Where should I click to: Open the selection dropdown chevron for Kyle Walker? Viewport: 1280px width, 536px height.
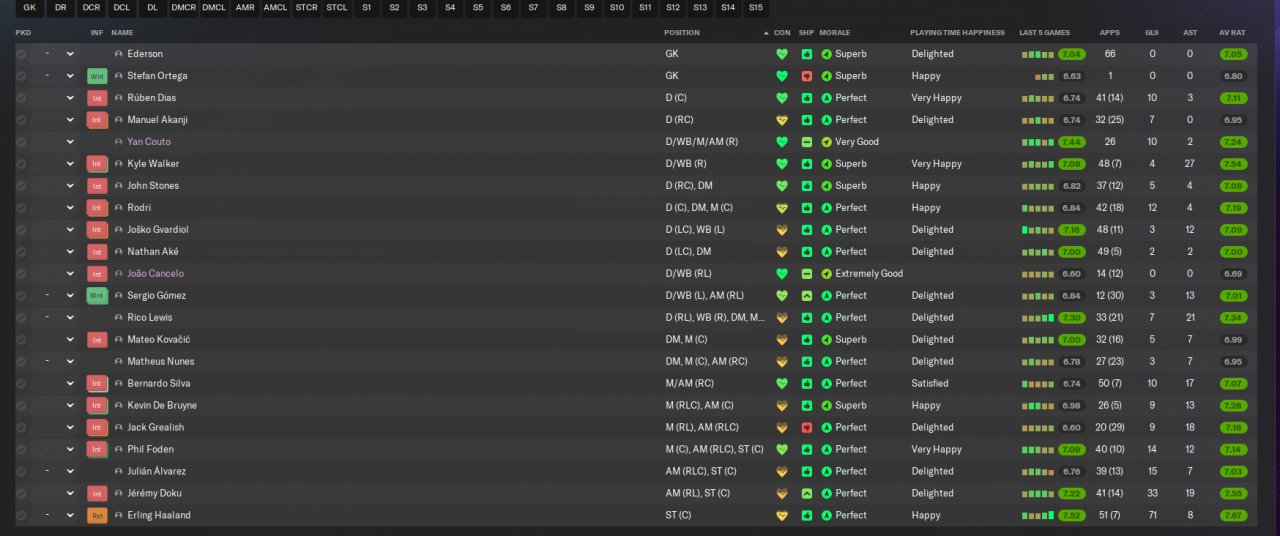pos(70,164)
